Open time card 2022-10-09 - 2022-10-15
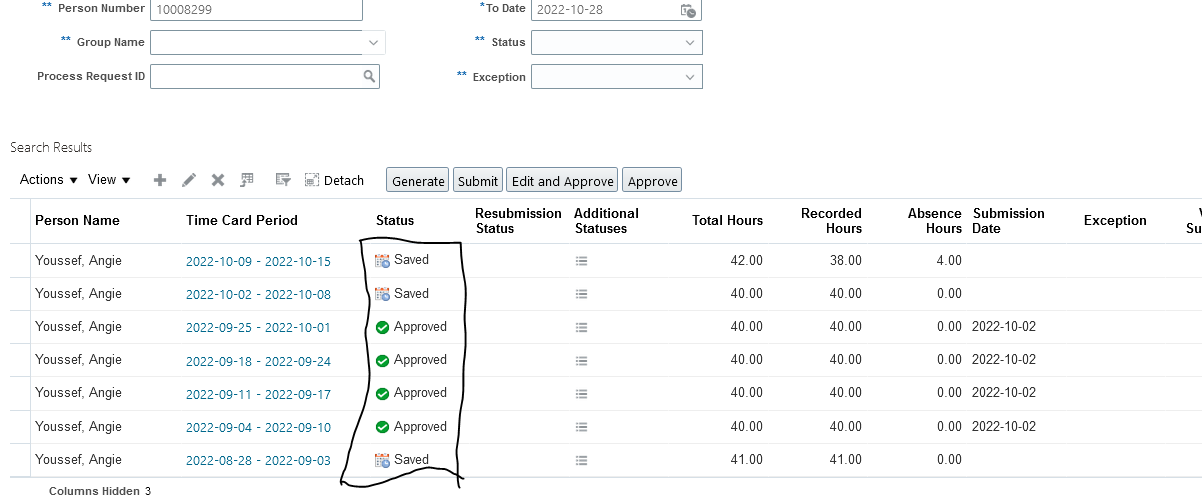Viewport: 1202px width, 501px height. click(258, 261)
